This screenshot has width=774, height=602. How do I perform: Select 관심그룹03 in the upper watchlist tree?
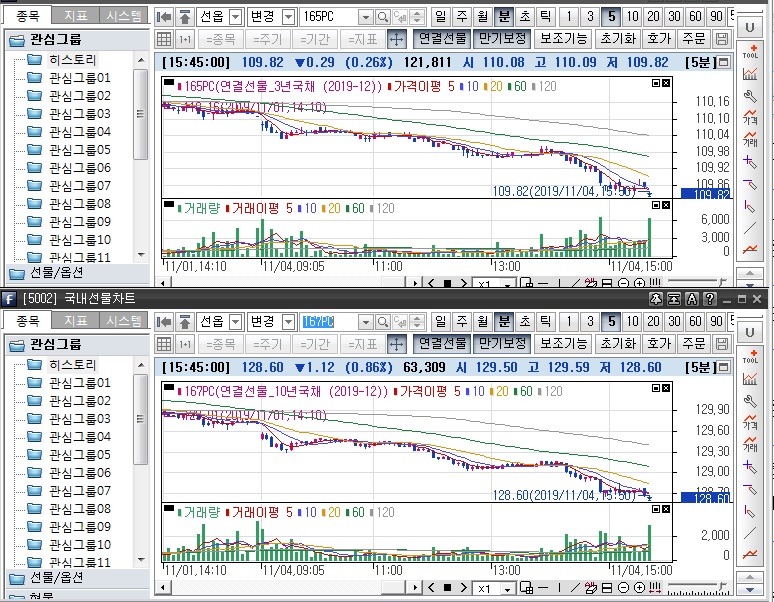pos(79,114)
